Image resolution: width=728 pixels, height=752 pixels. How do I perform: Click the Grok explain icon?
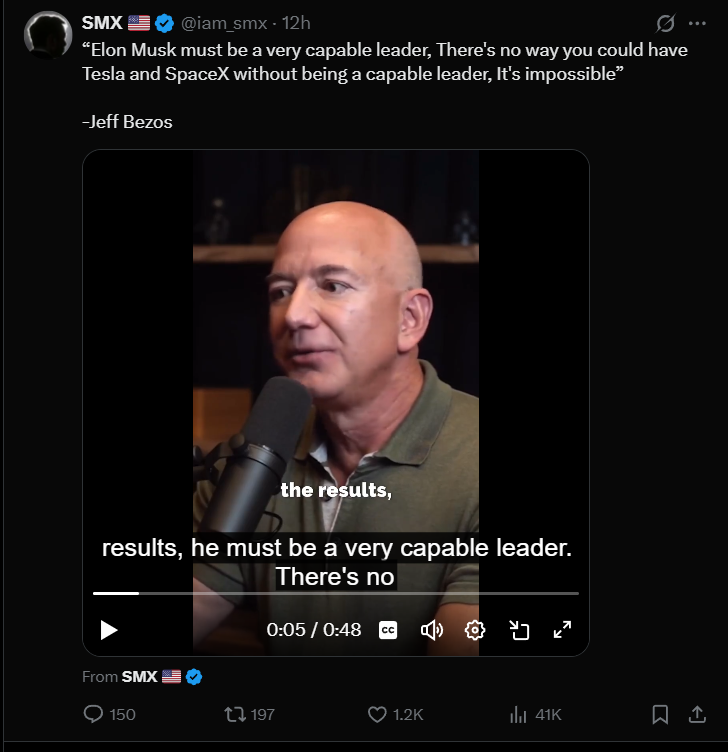coord(664,23)
